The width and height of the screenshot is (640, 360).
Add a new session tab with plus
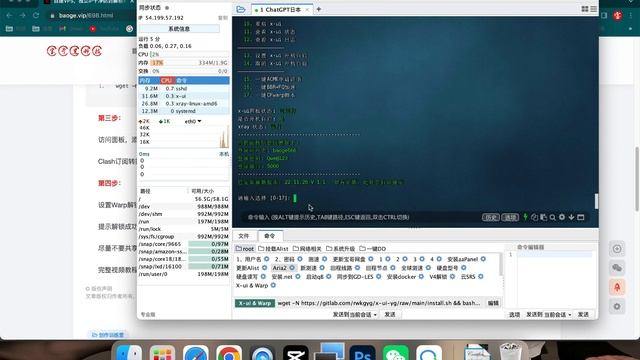(319, 9)
